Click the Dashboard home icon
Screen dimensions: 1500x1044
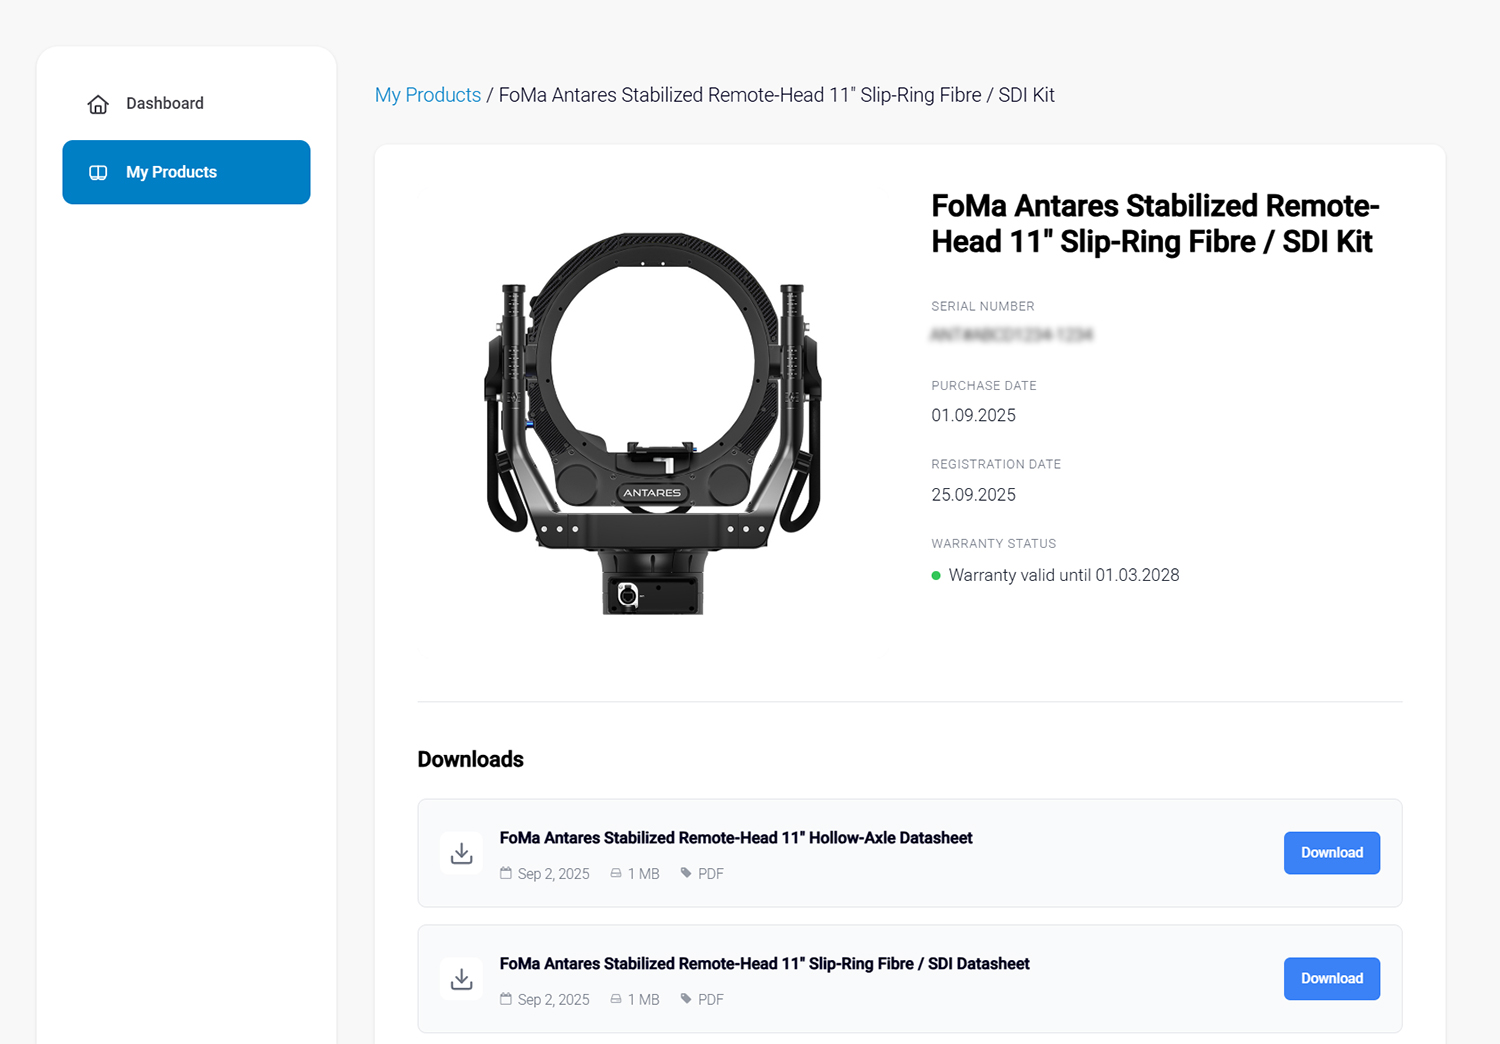click(x=98, y=104)
